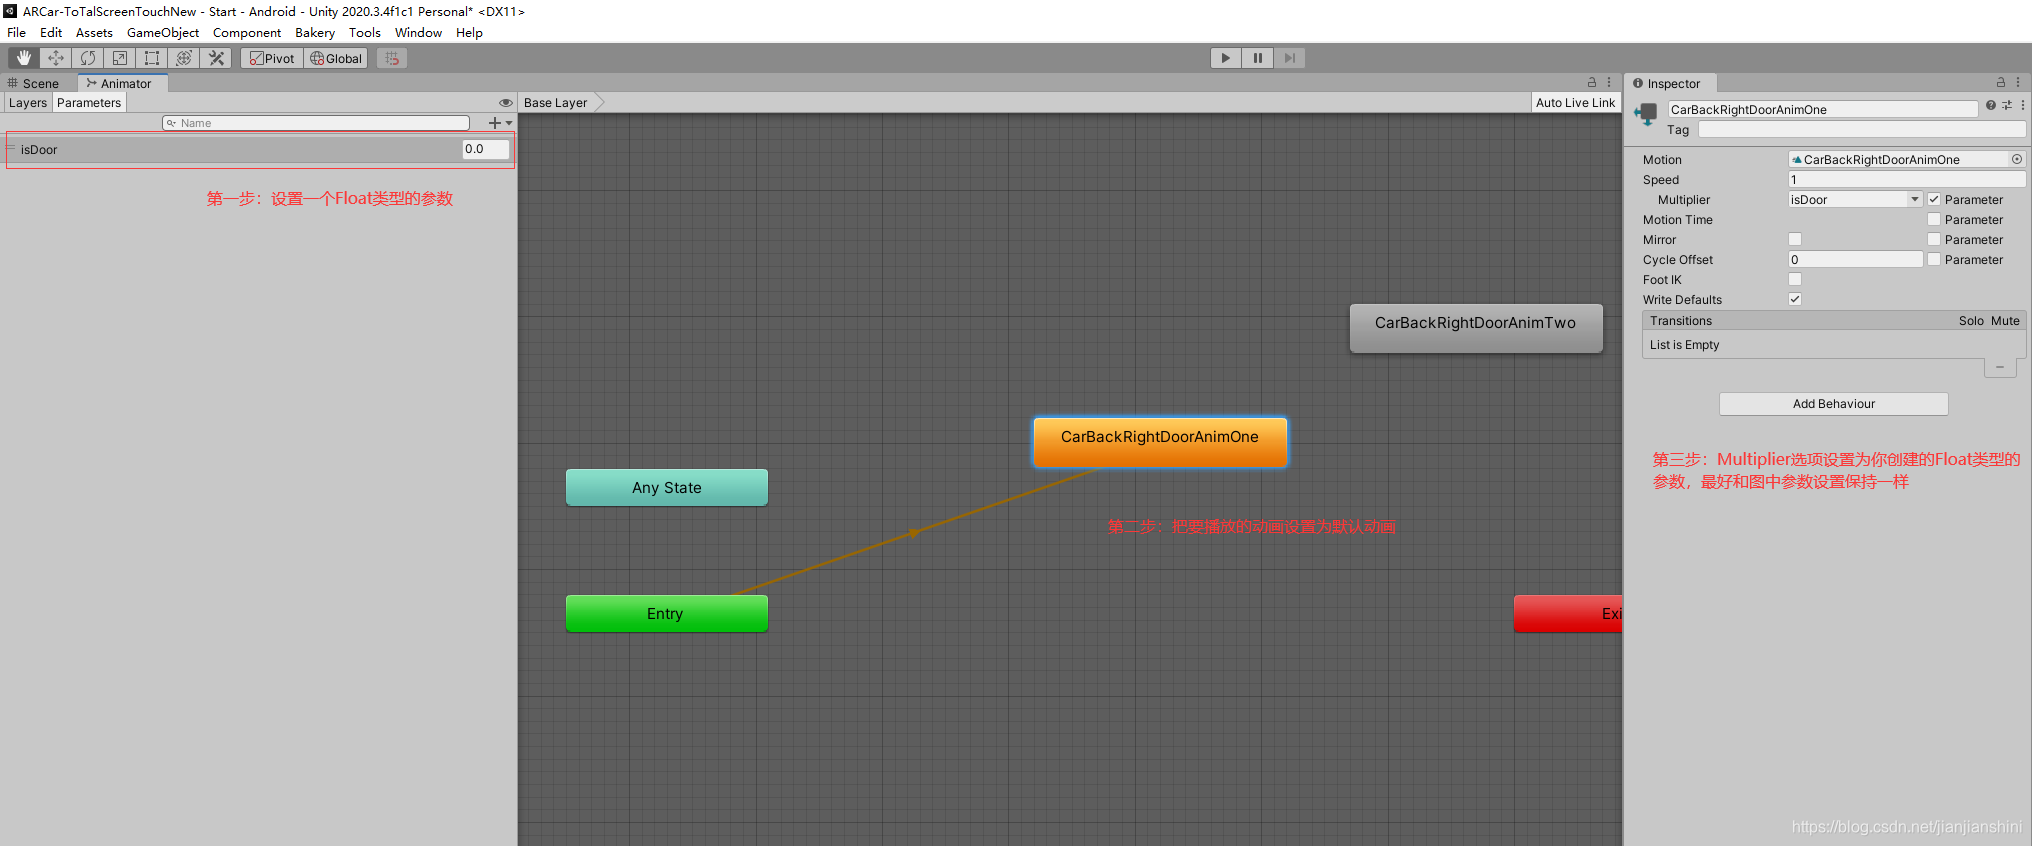Open the add parameter plus dropdown
This screenshot has height=846, width=2032.
(500, 123)
